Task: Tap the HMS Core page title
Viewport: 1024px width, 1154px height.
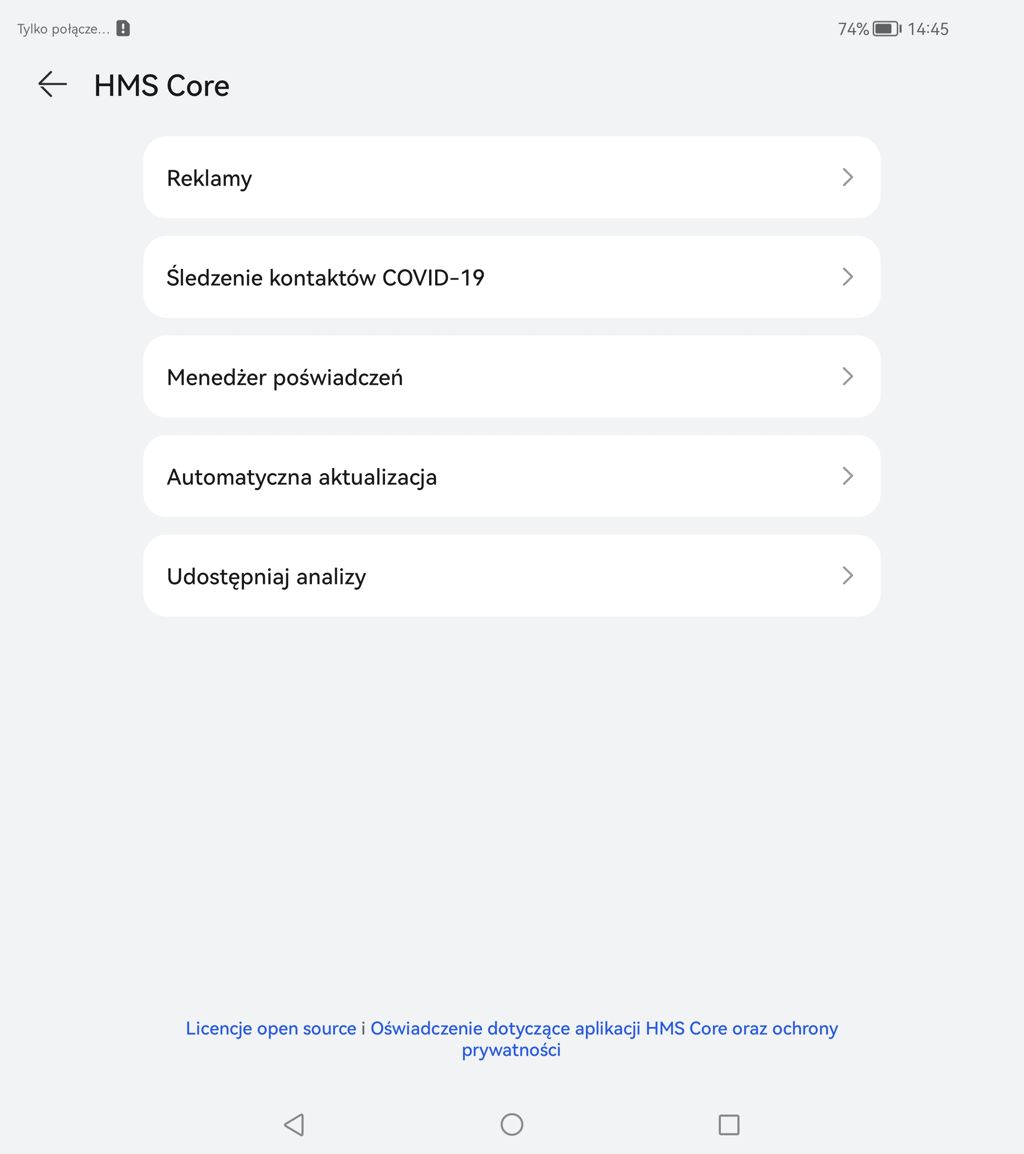Action: [162, 86]
